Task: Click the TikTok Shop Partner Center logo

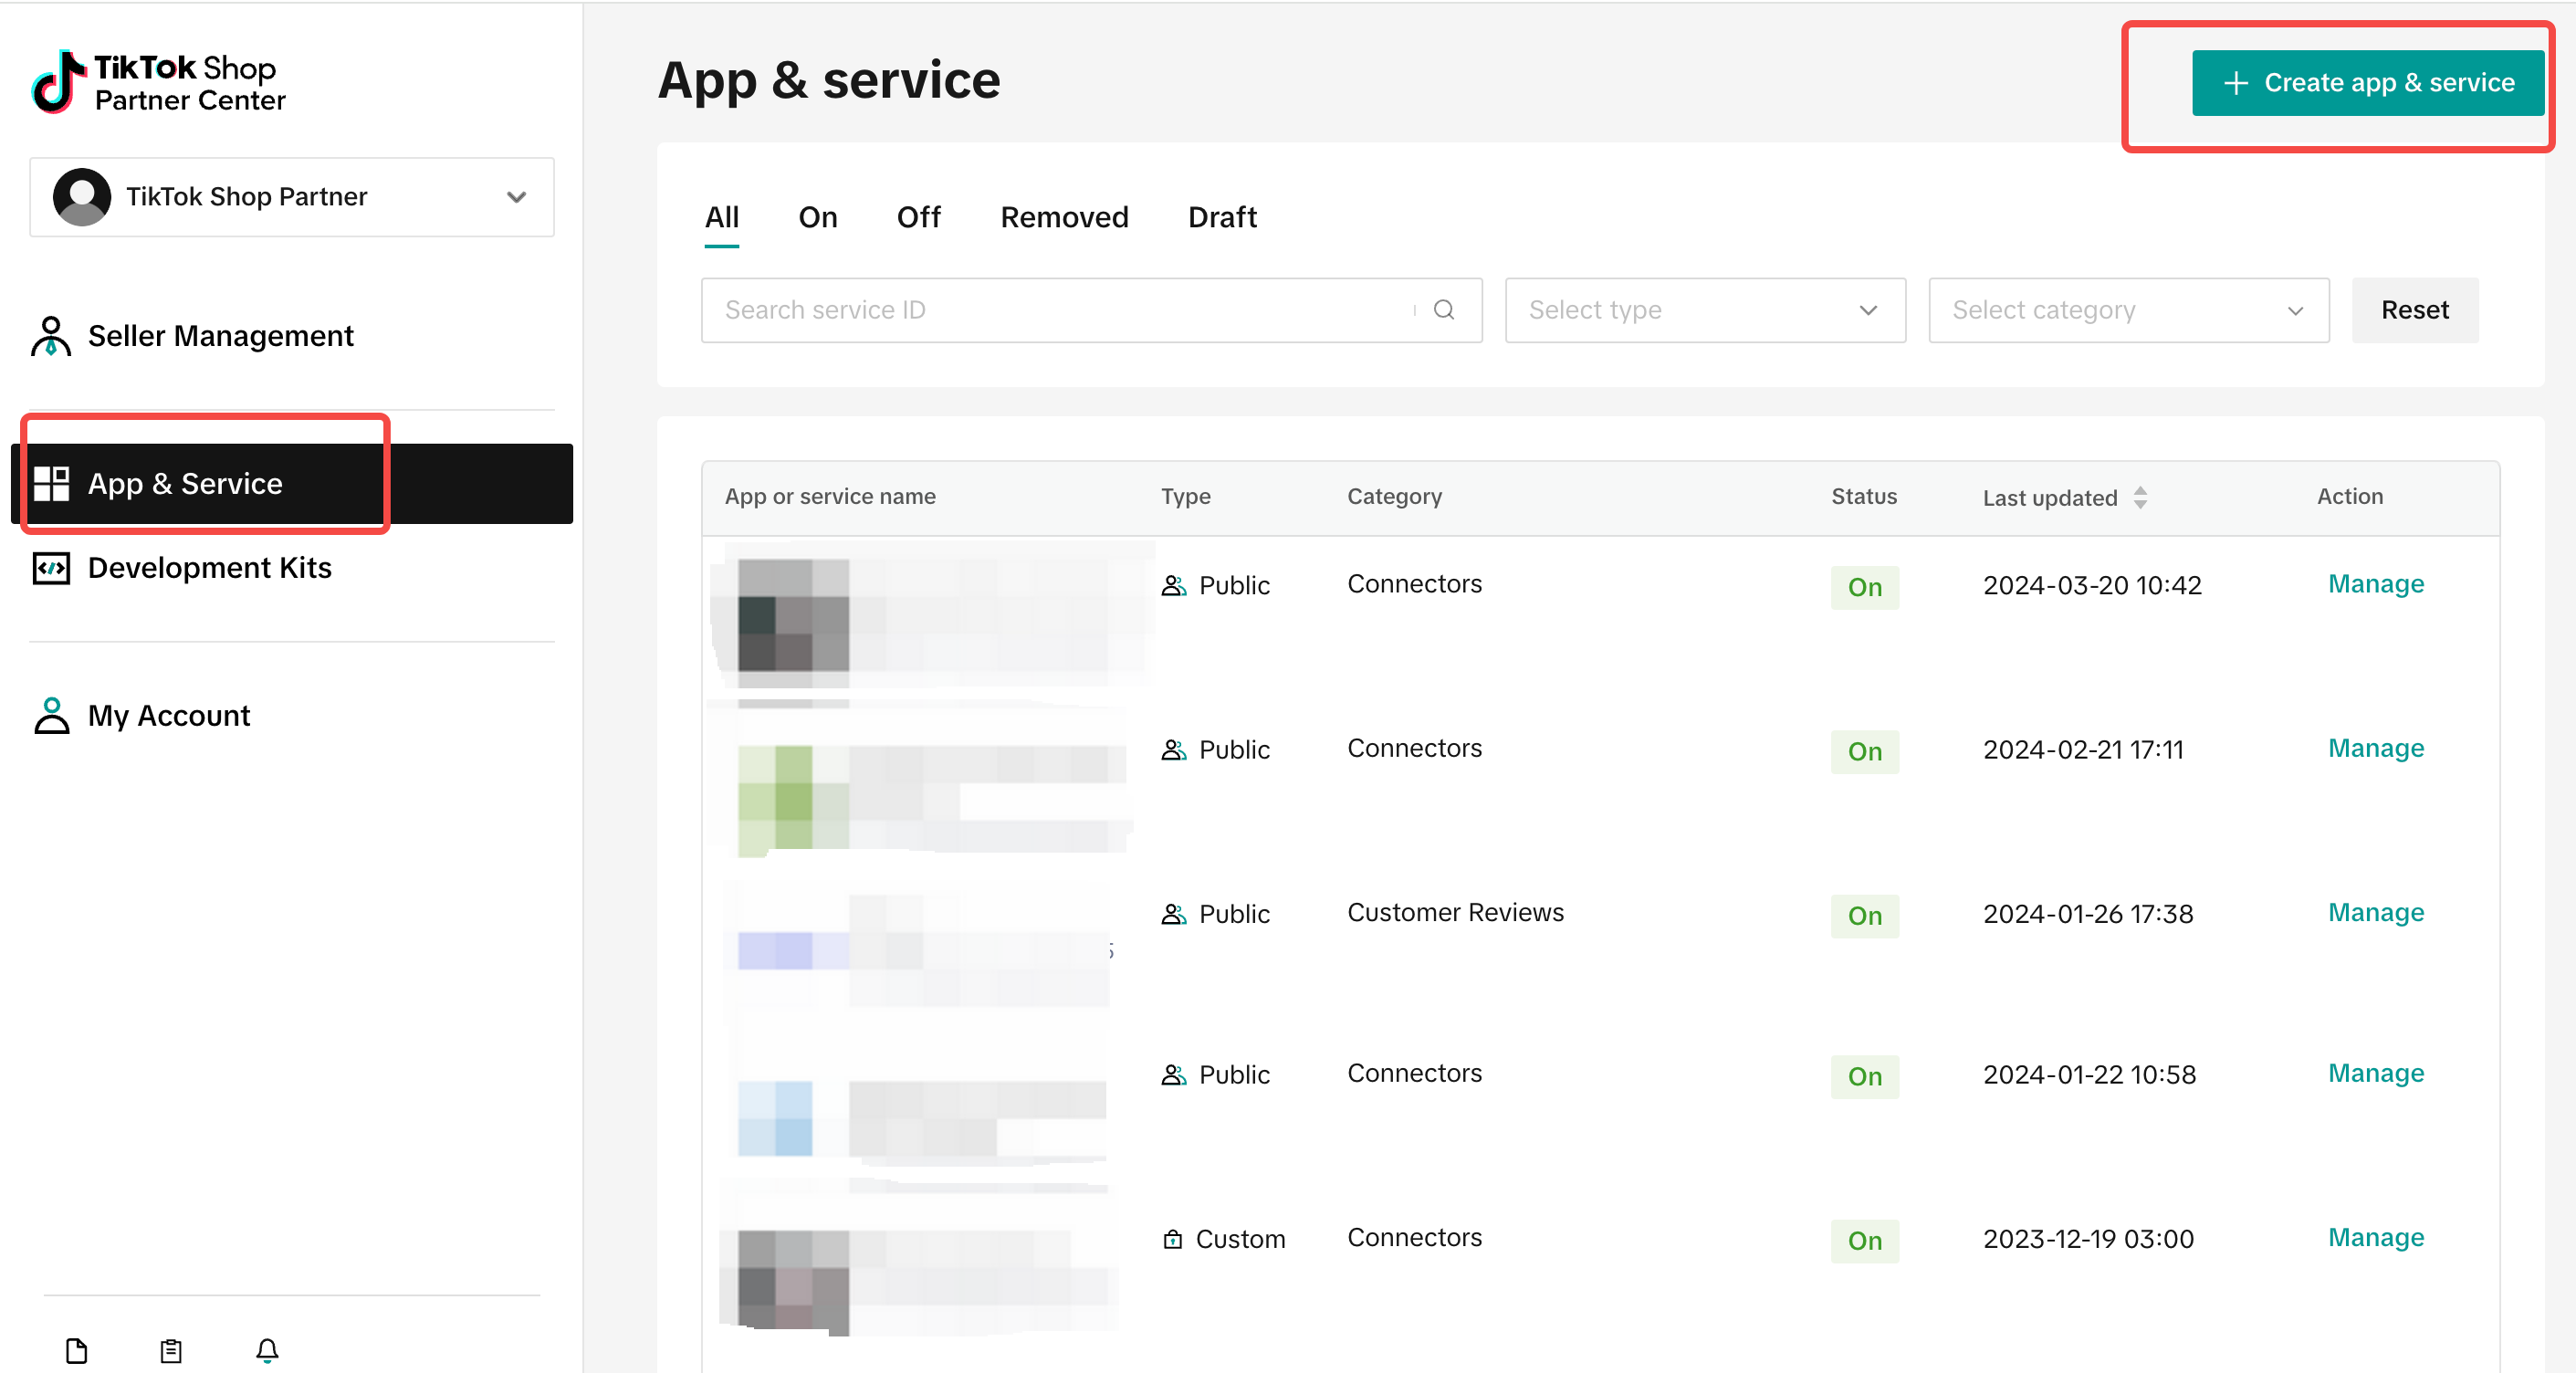Action: (x=159, y=82)
